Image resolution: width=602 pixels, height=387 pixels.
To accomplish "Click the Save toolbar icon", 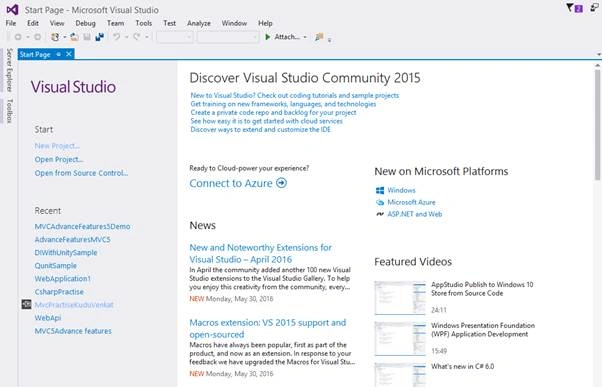I will coord(87,37).
